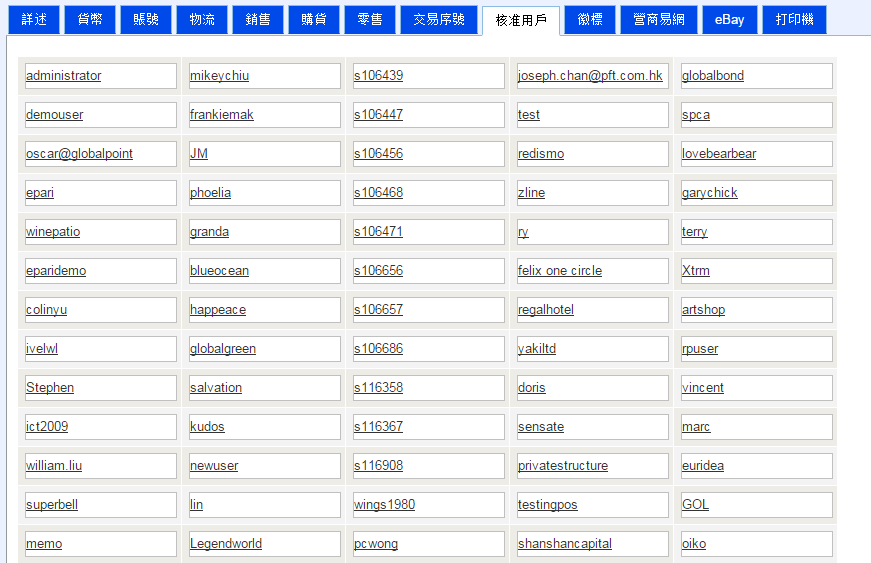This screenshot has width=871, height=563.
Task: Open user oscar@globalpoint
Action: click(x=79, y=153)
